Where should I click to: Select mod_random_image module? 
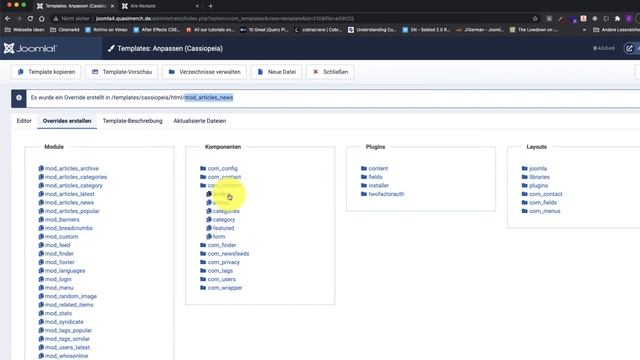(67, 296)
